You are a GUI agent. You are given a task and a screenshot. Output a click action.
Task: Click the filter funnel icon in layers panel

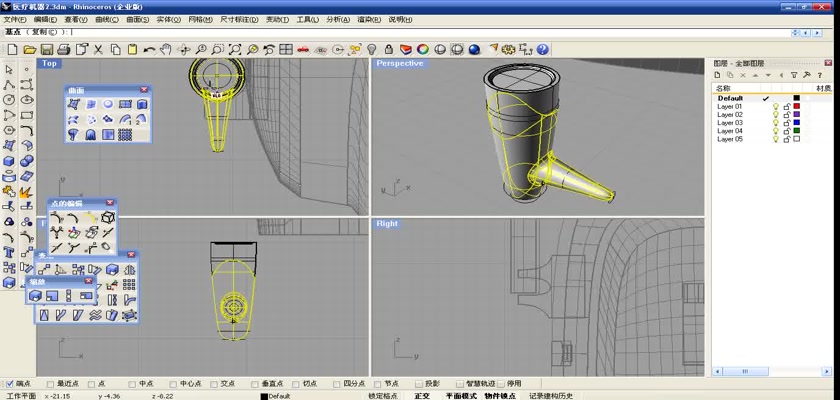[794, 75]
